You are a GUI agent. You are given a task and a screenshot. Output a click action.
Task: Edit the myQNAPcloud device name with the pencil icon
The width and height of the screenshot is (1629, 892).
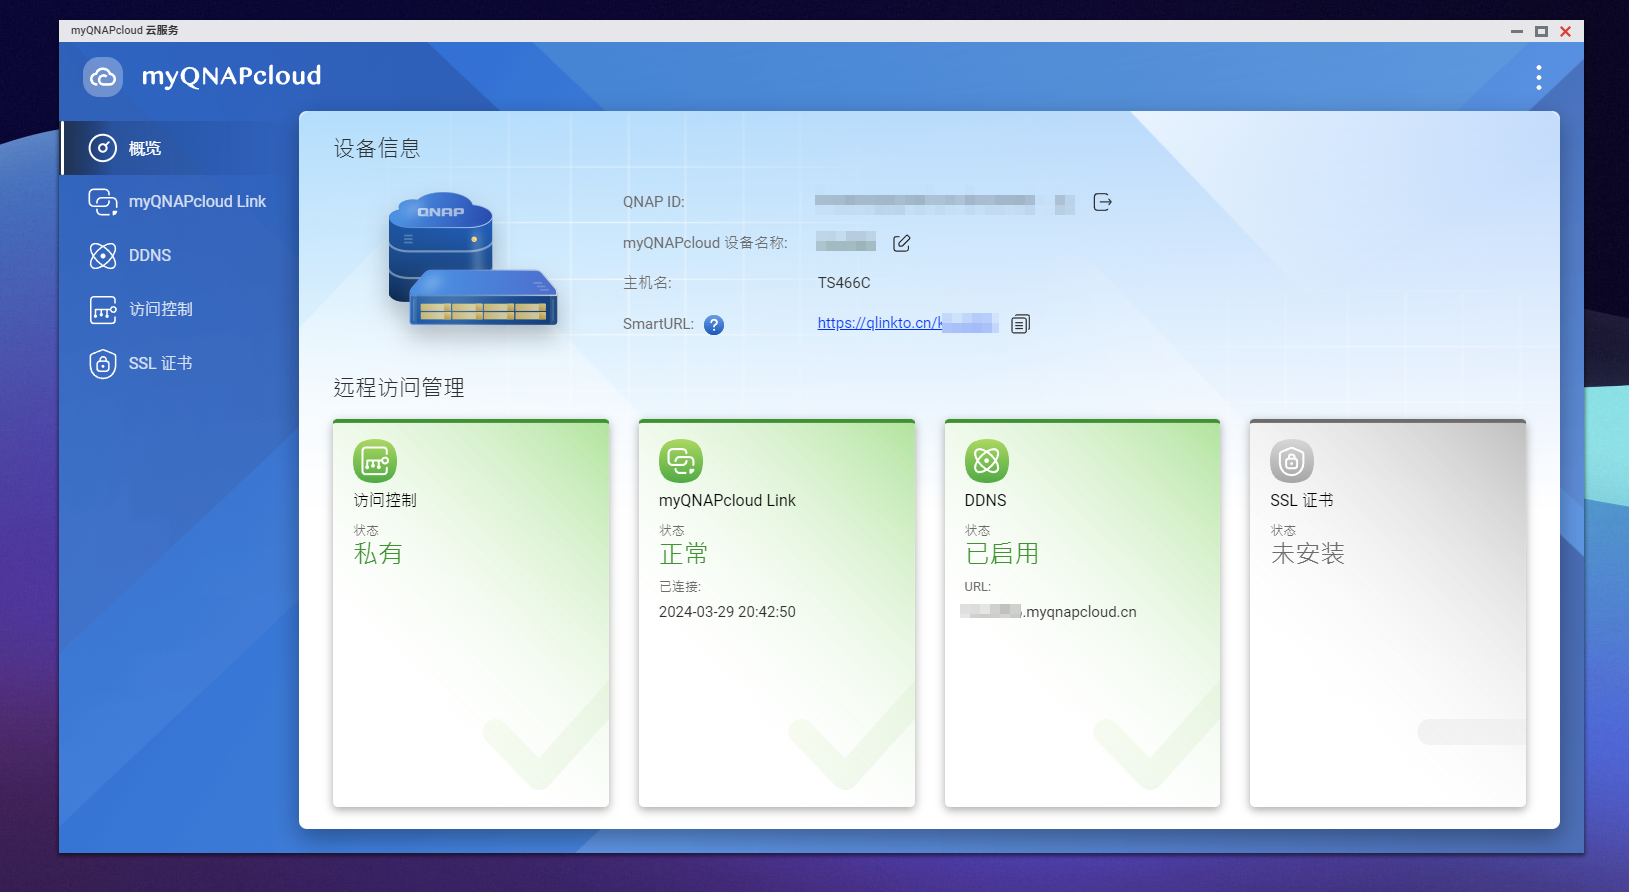click(901, 243)
